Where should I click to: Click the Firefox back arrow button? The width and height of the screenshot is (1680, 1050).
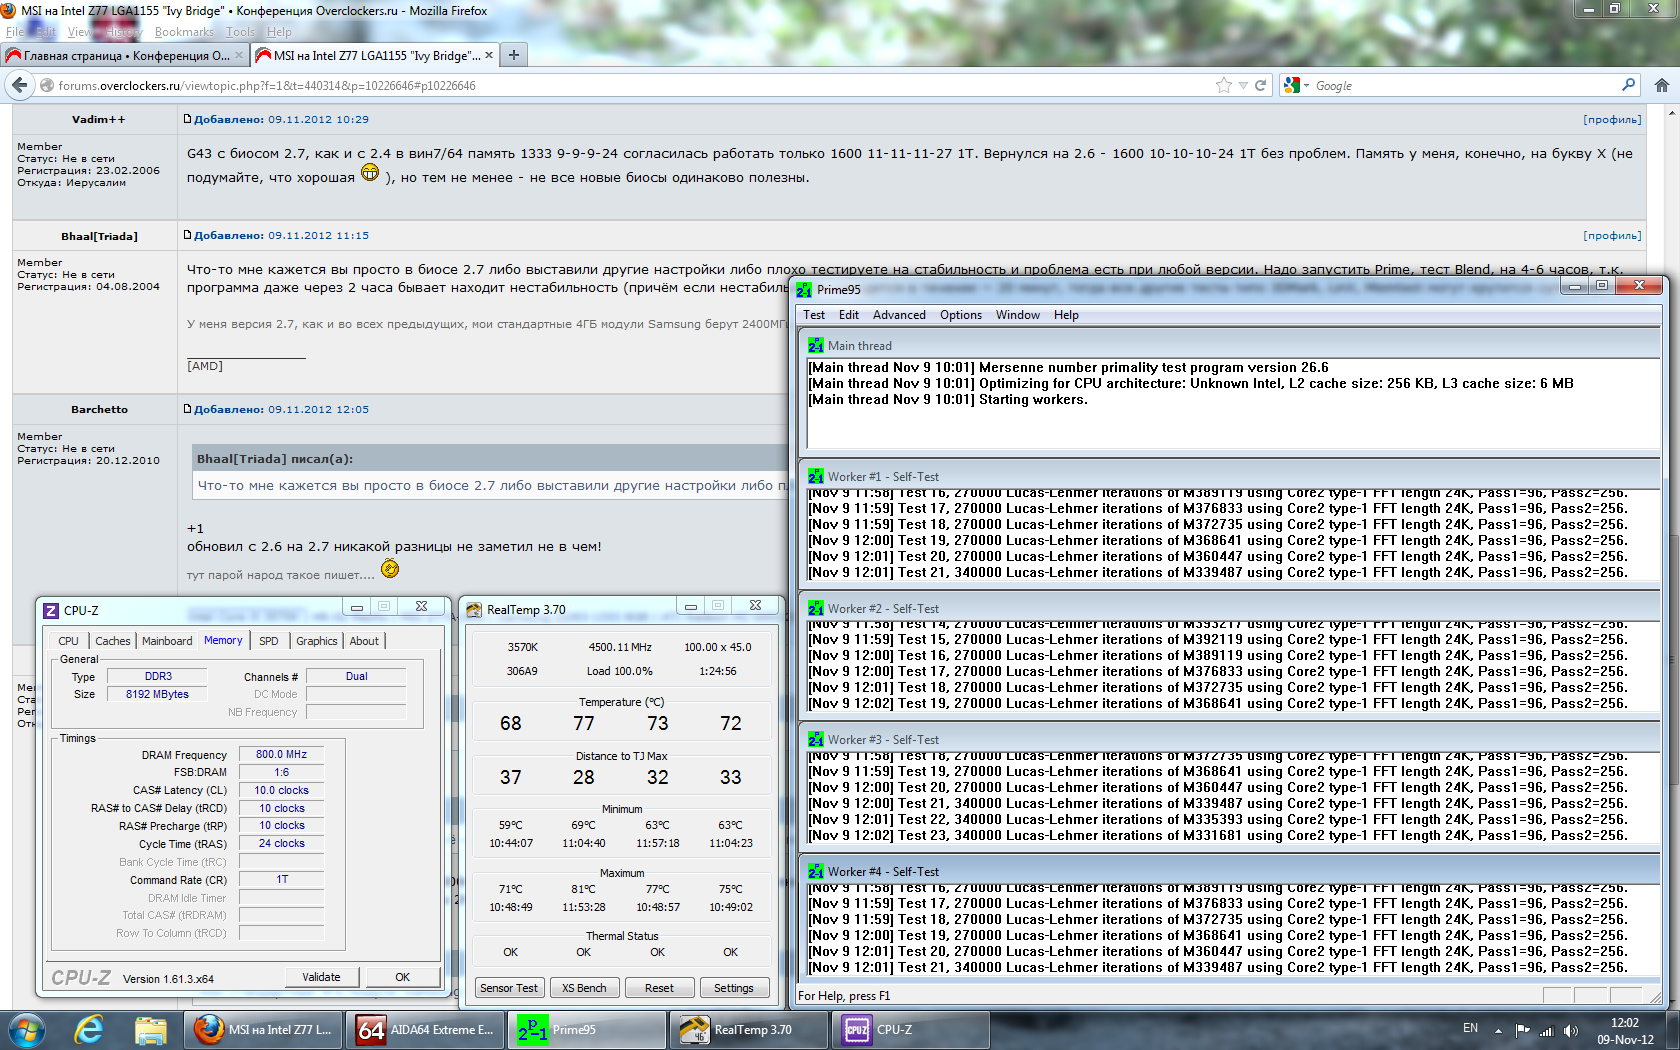[20, 86]
